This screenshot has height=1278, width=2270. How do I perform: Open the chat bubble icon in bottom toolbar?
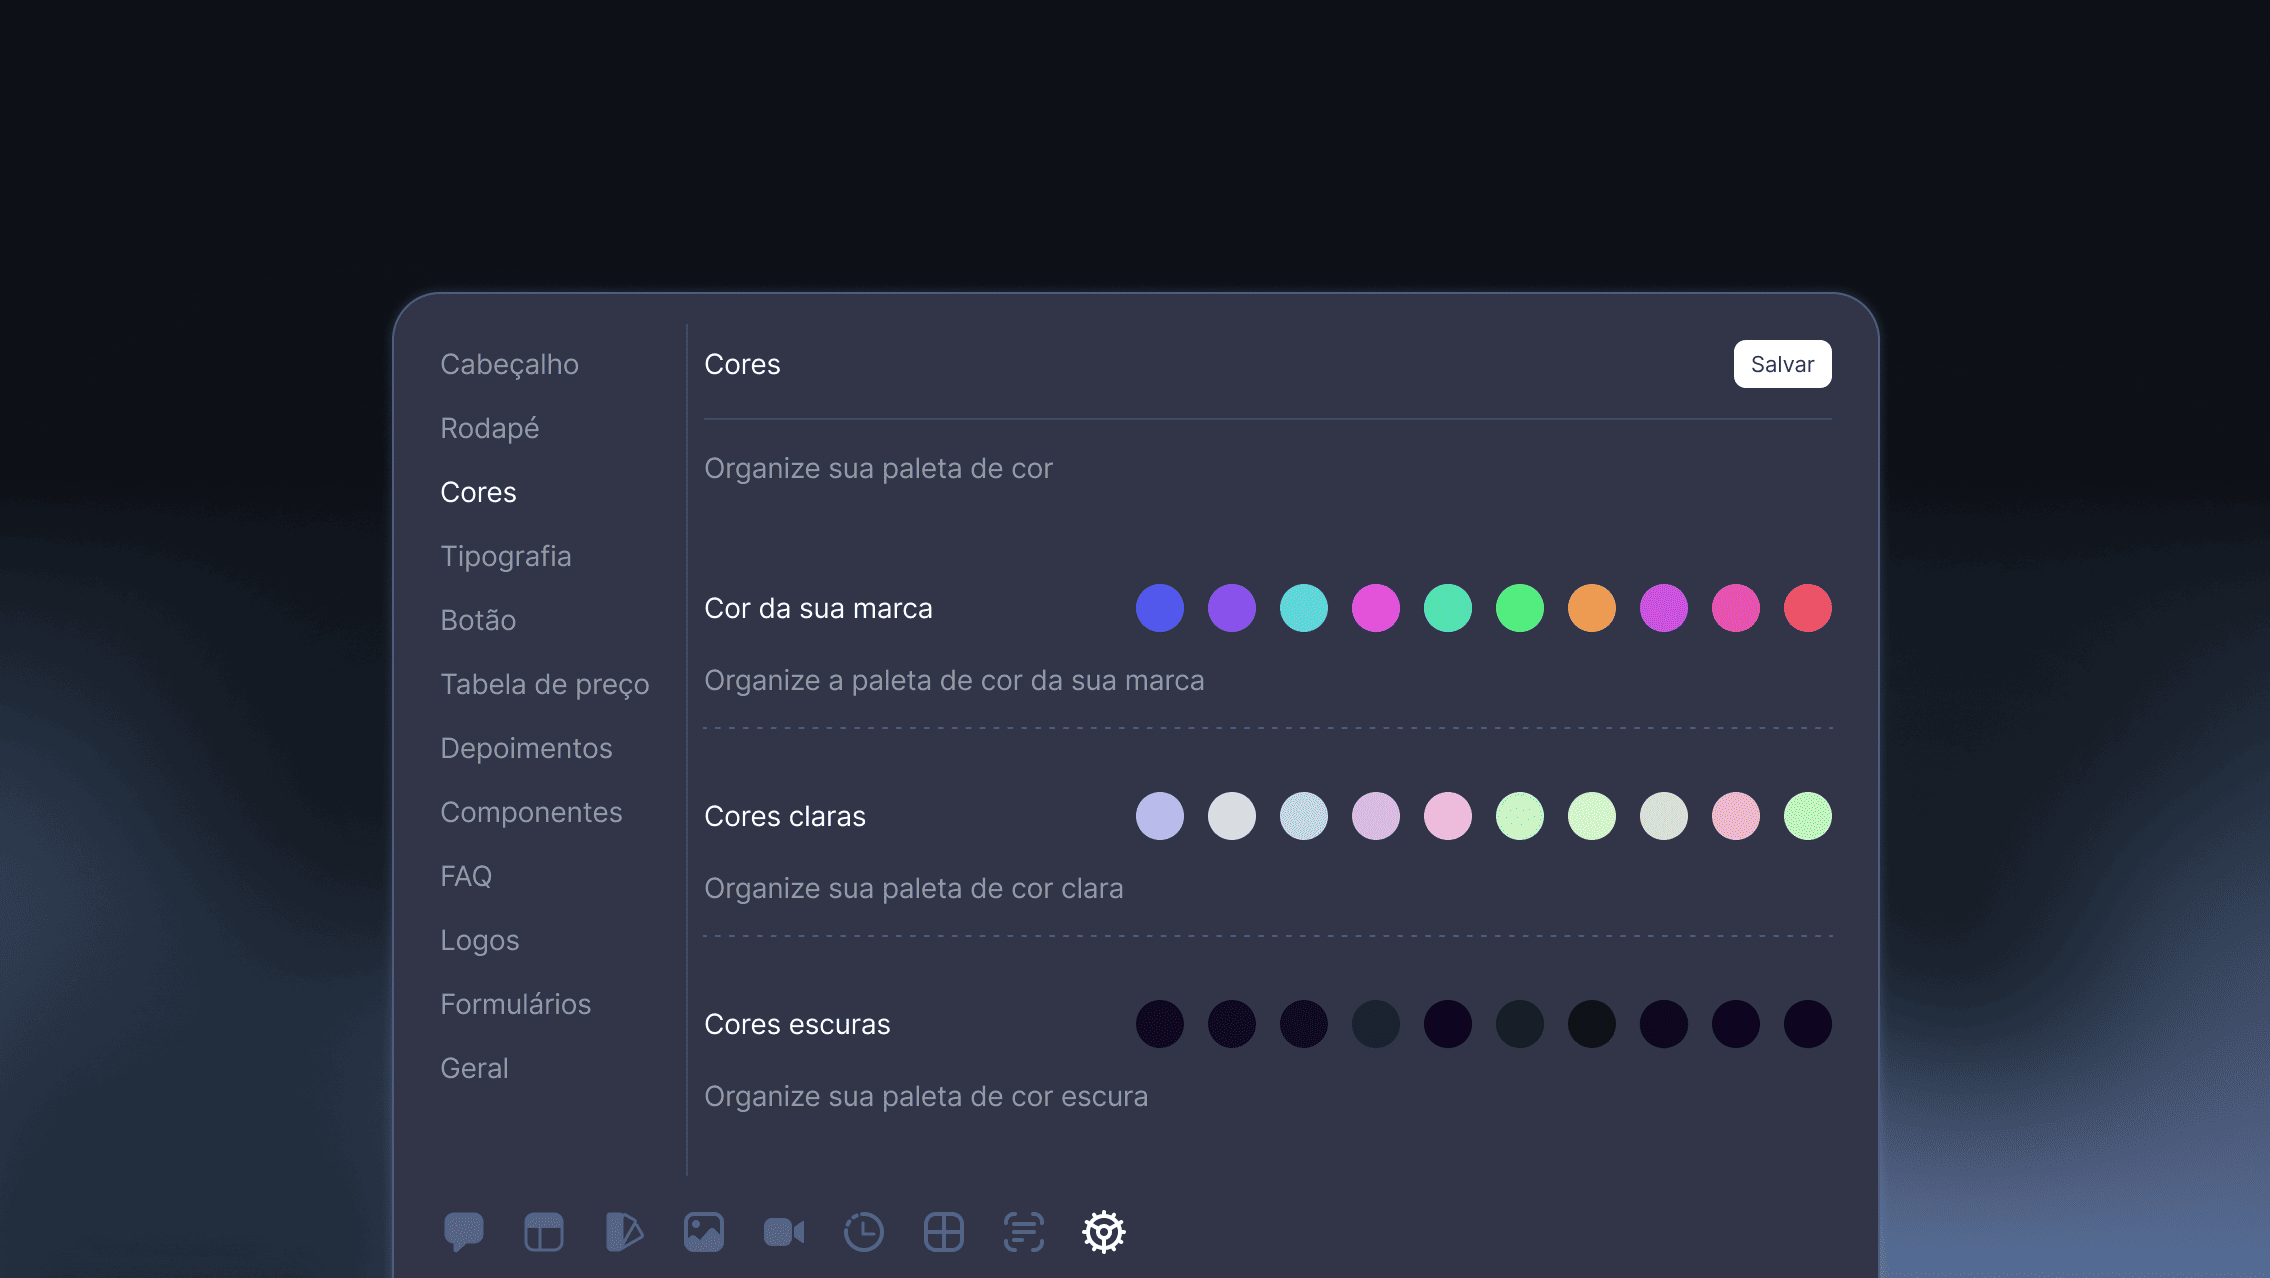click(463, 1231)
